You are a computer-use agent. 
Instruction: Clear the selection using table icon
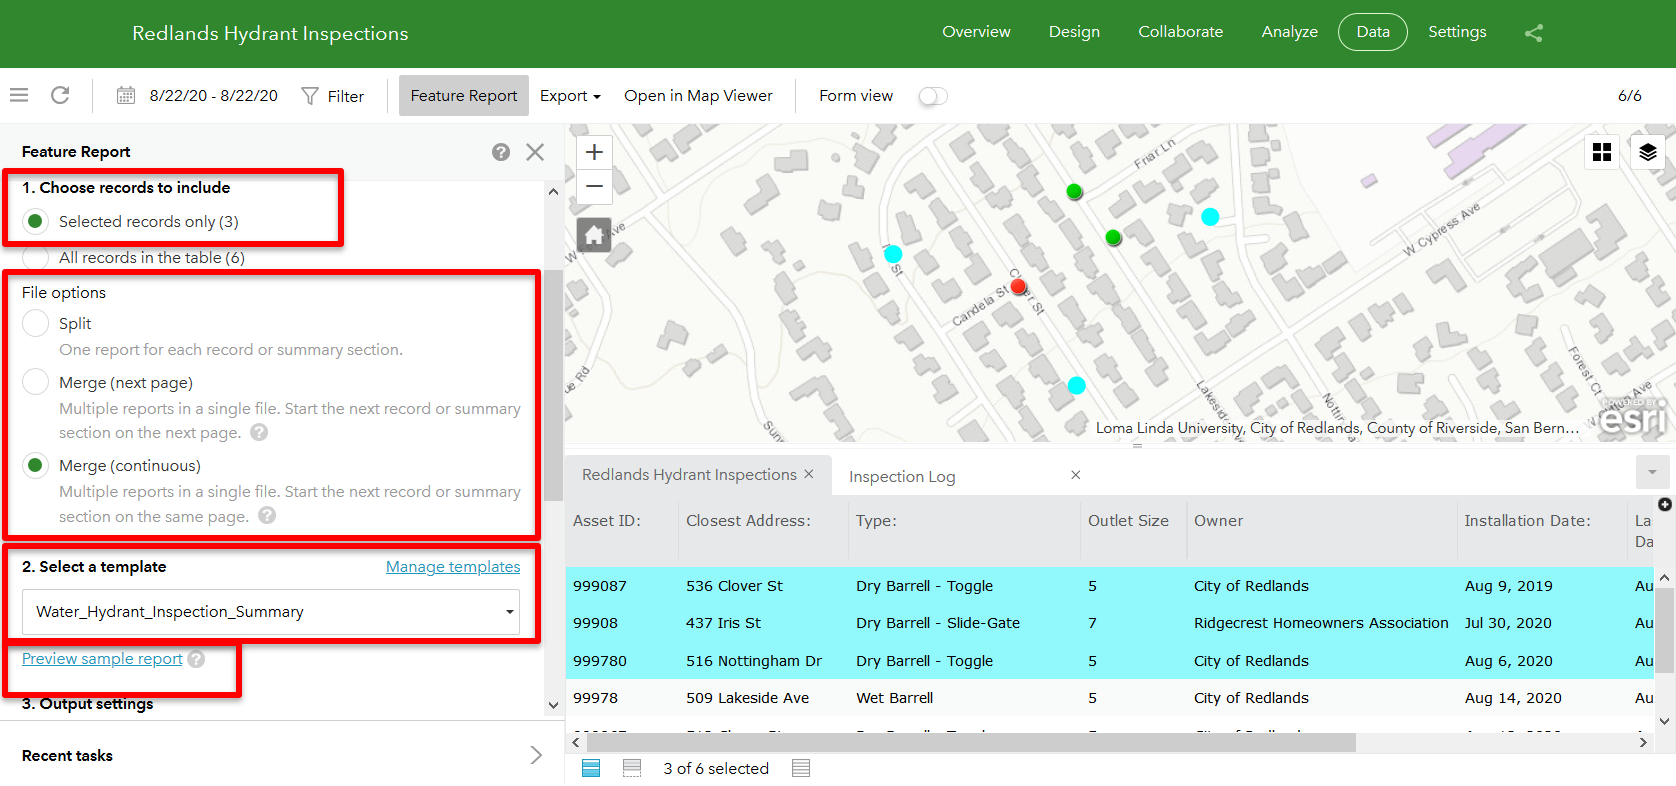coord(632,768)
